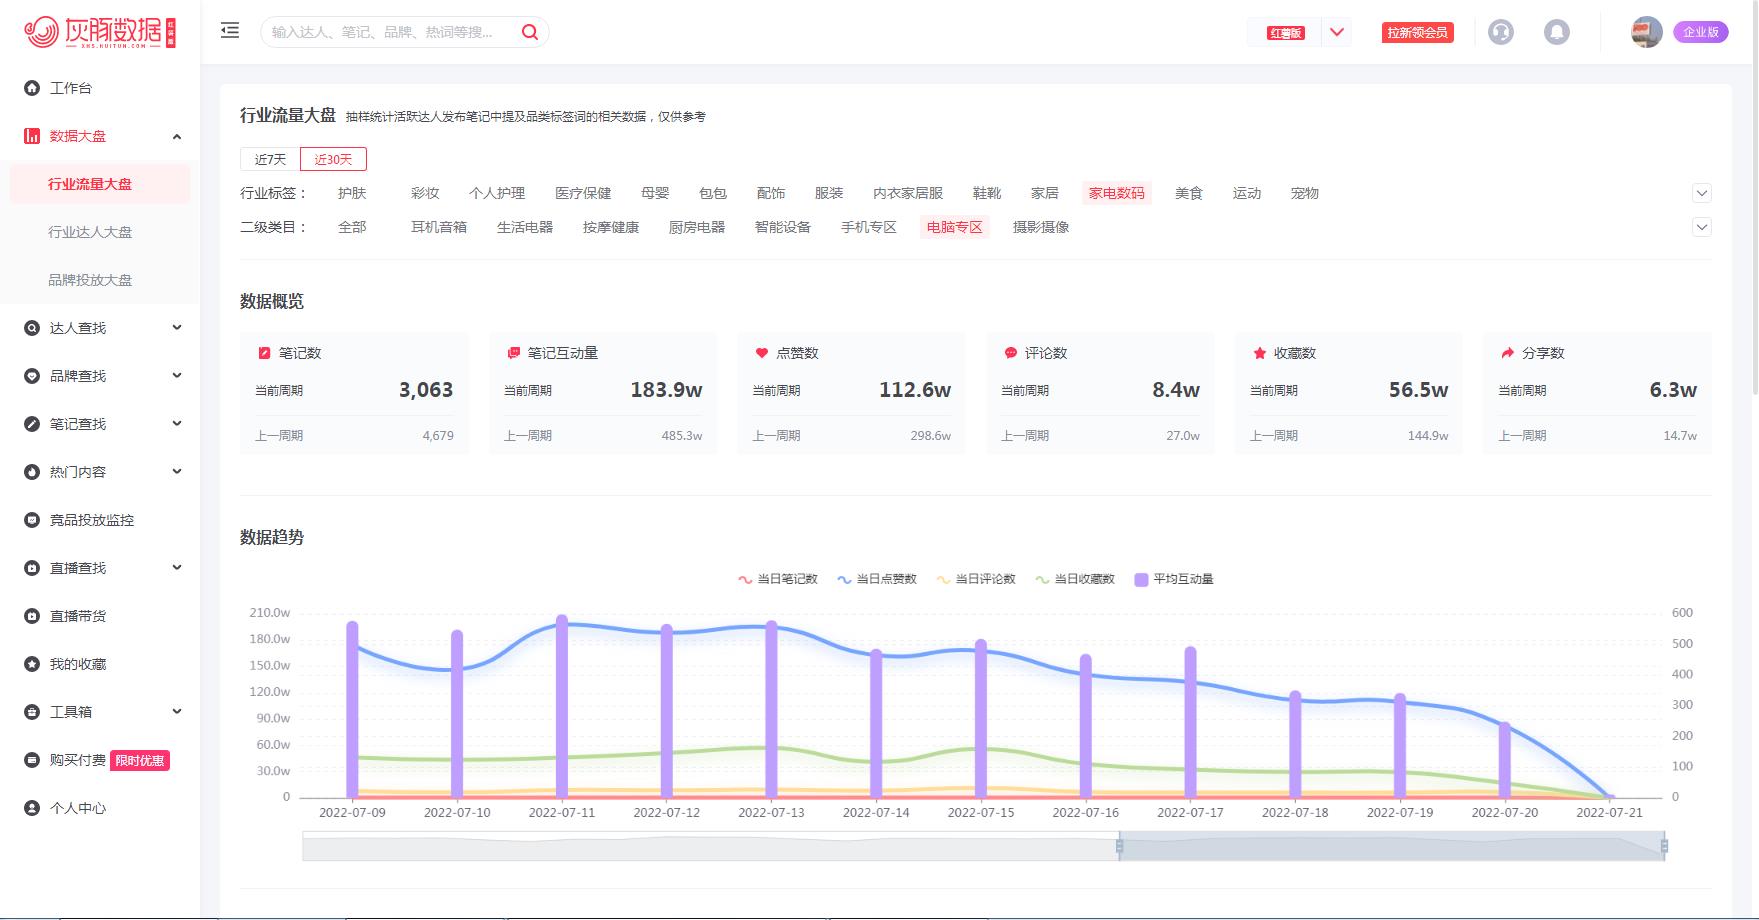Click the 2022-07-13 purple bar in chart

[x=771, y=710]
